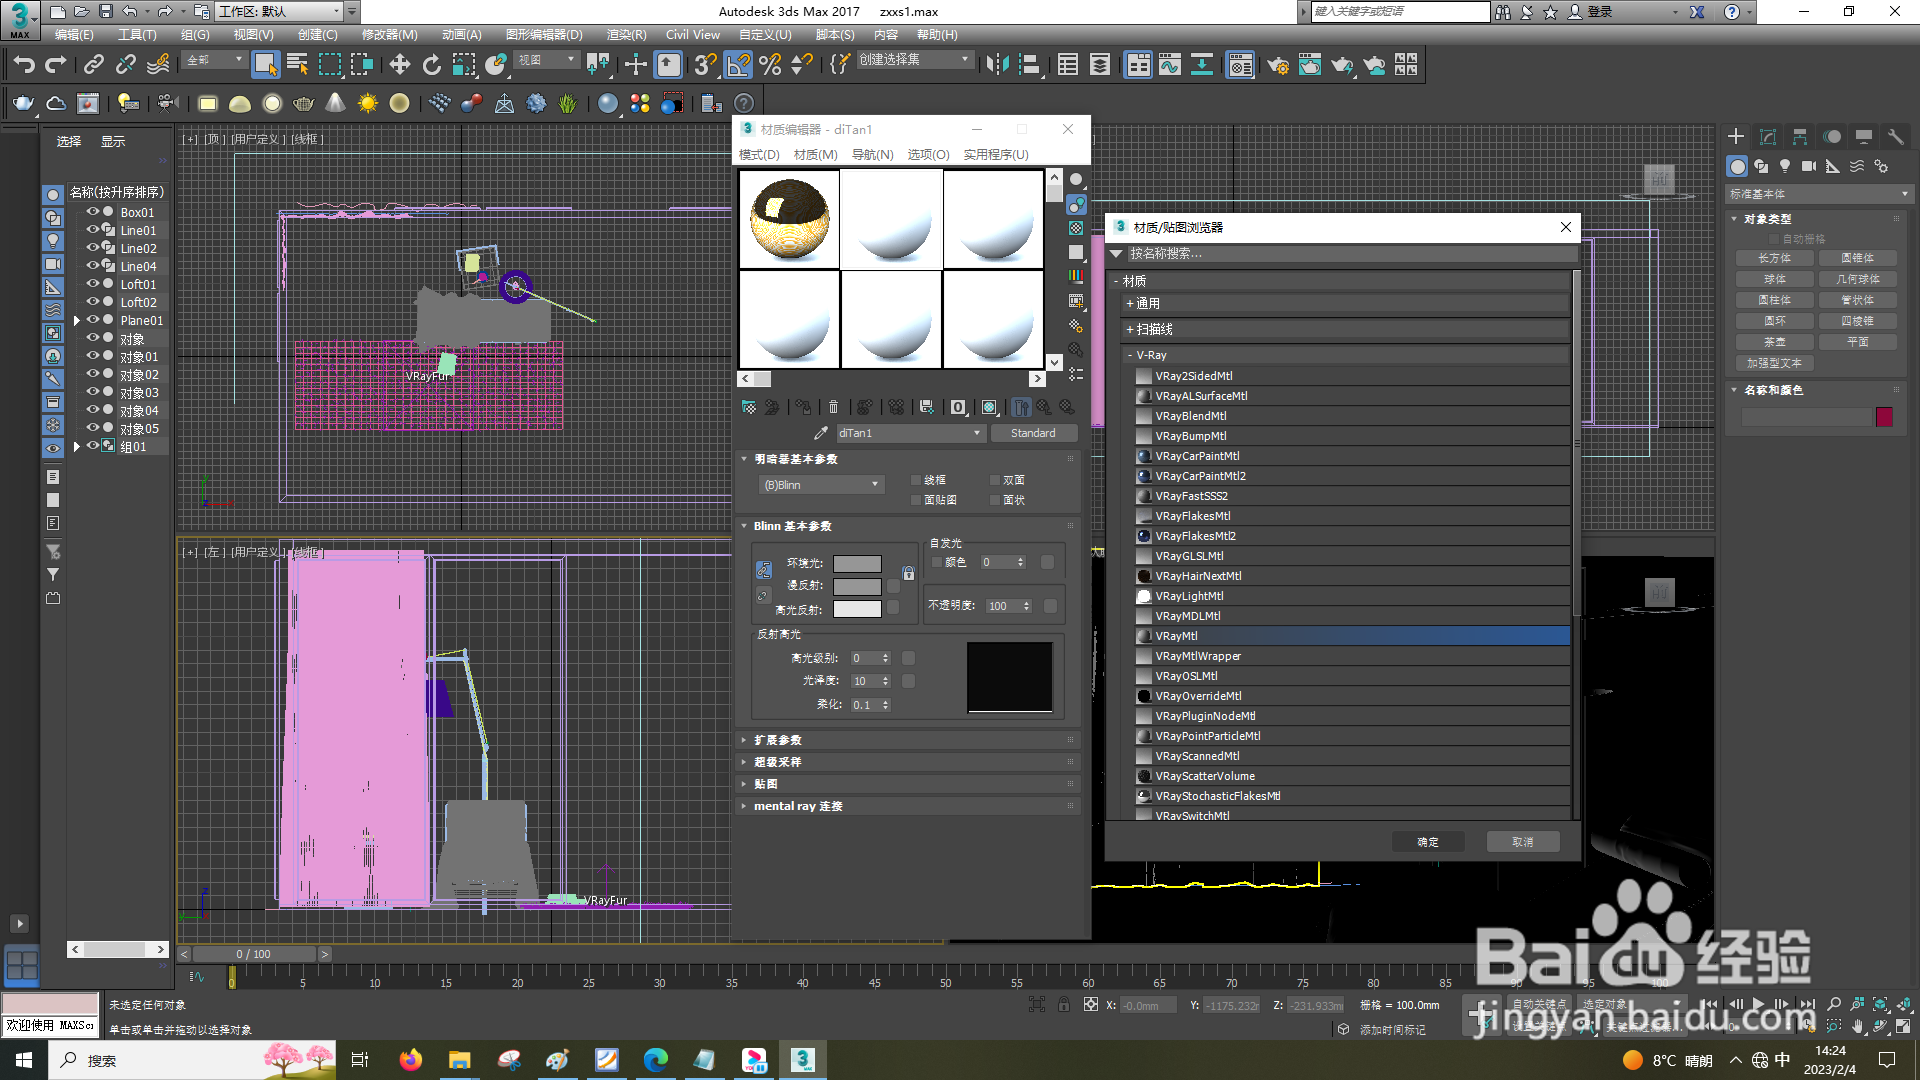This screenshot has height=1082, width=1920.
Task: Toggle the self-illumination 颜色 checkbox
Action: [937, 562]
